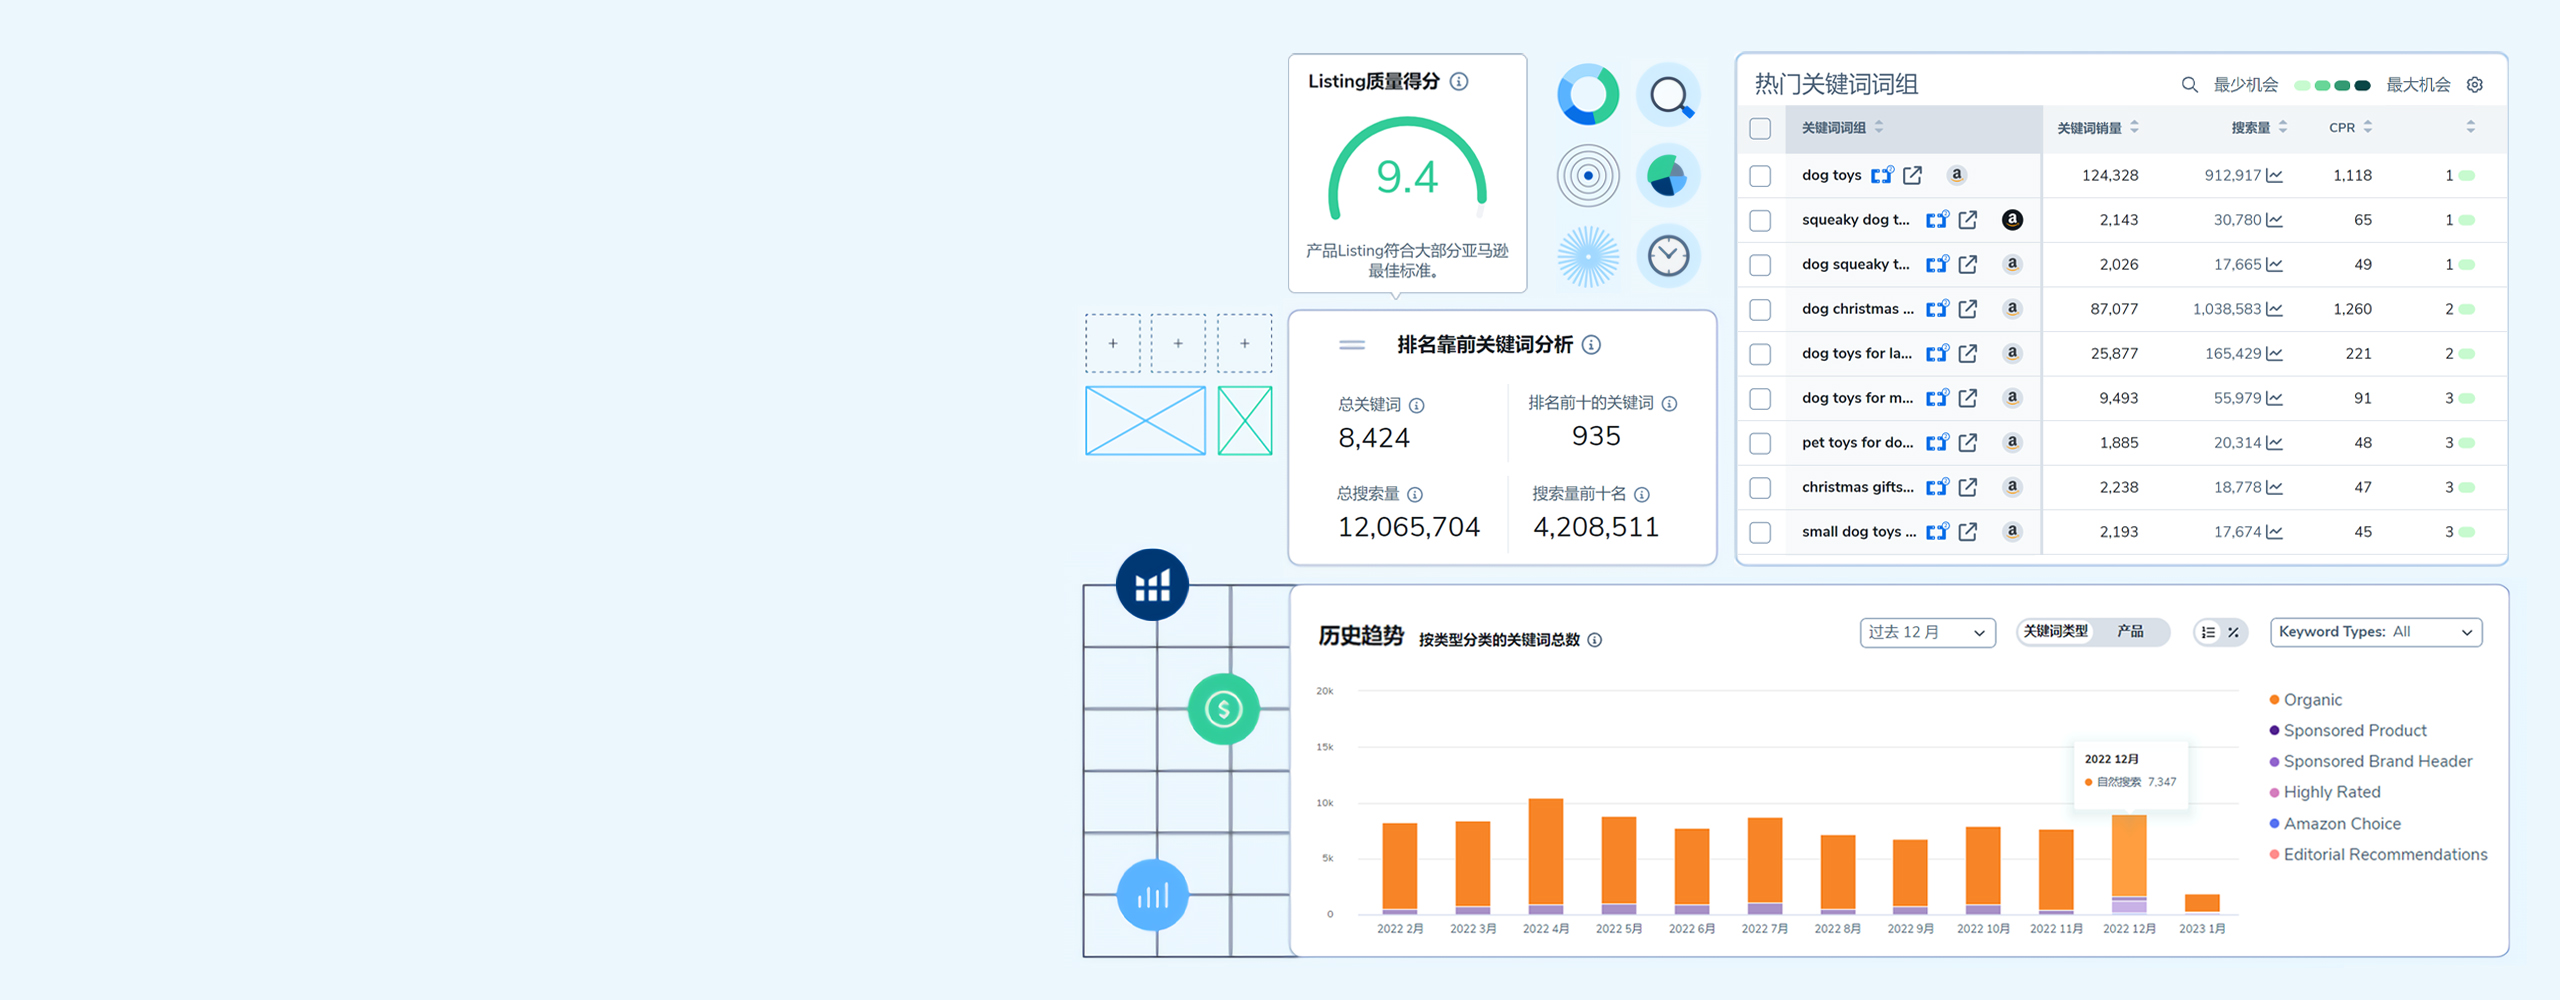Check the dog toys row checkbox
The height and width of the screenshot is (1000, 2560).
pyautogui.click(x=1760, y=176)
